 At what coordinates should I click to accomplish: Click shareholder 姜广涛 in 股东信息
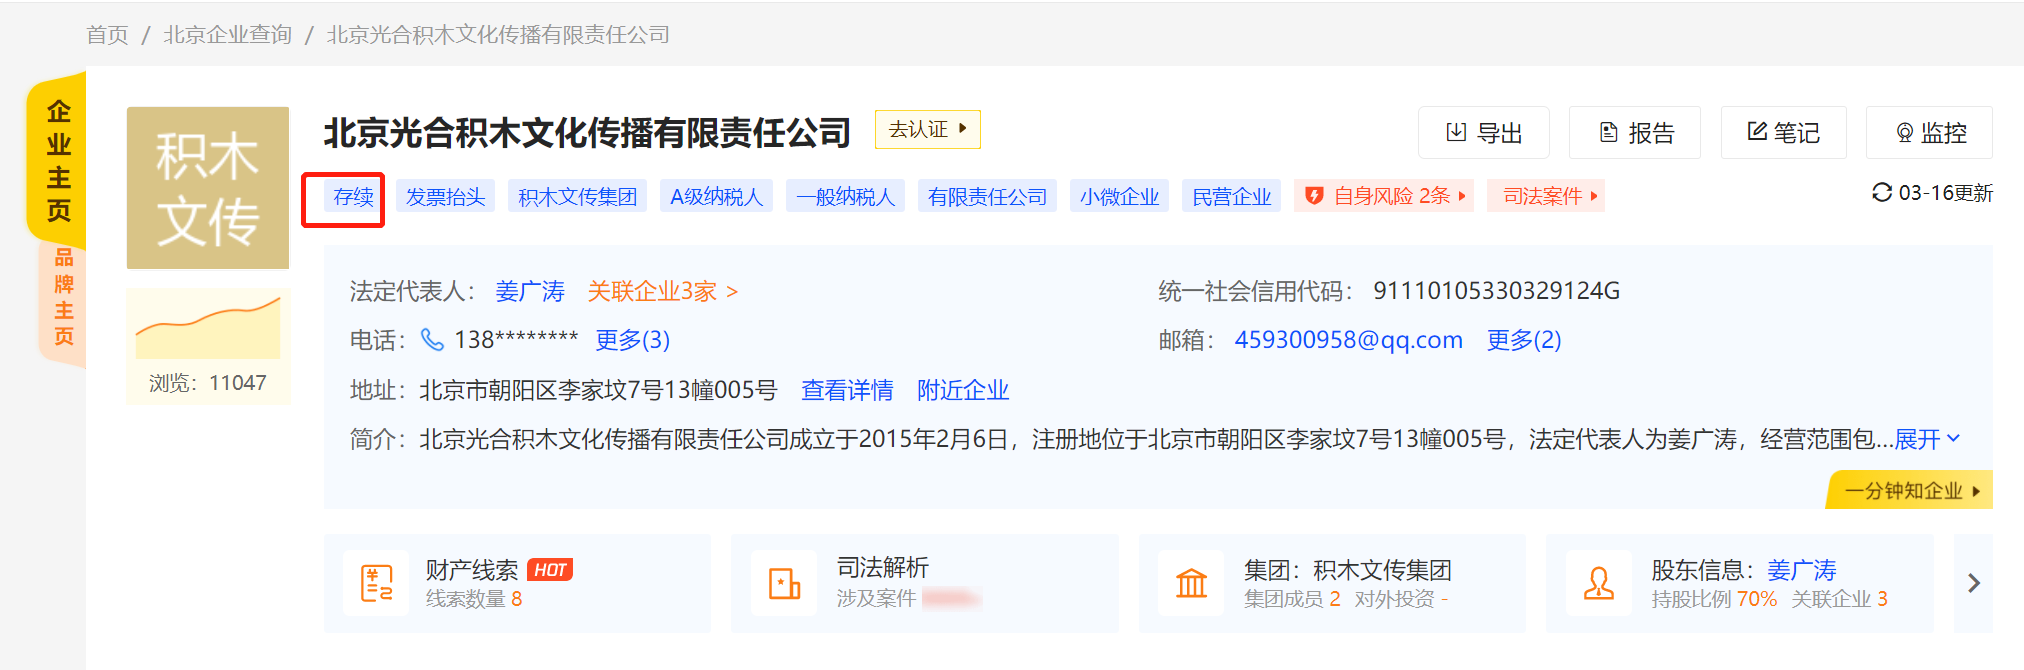(x=1802, y=570)
